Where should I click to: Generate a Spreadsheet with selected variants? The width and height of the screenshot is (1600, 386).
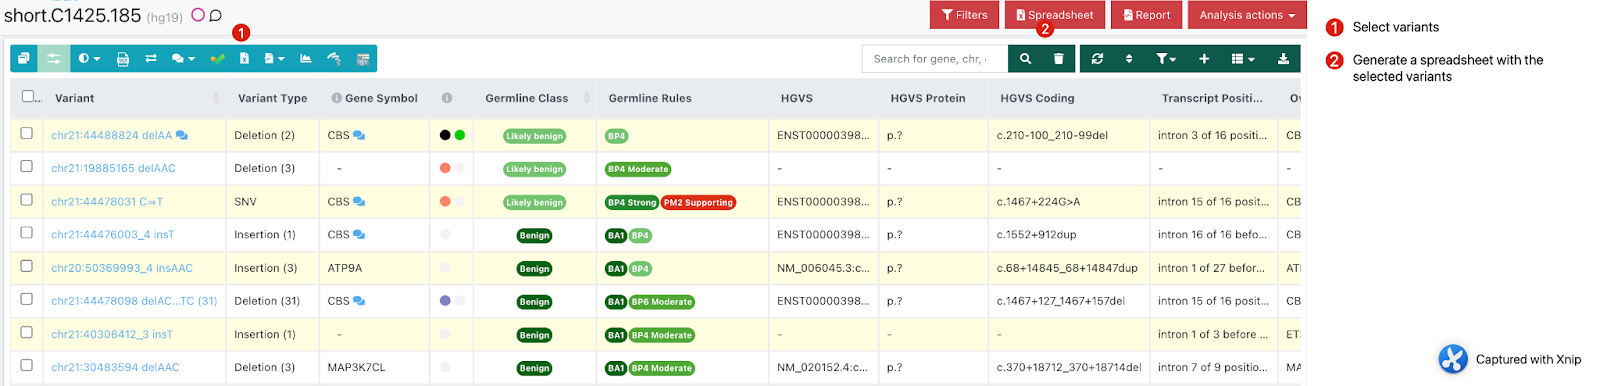pos(1054,15)
